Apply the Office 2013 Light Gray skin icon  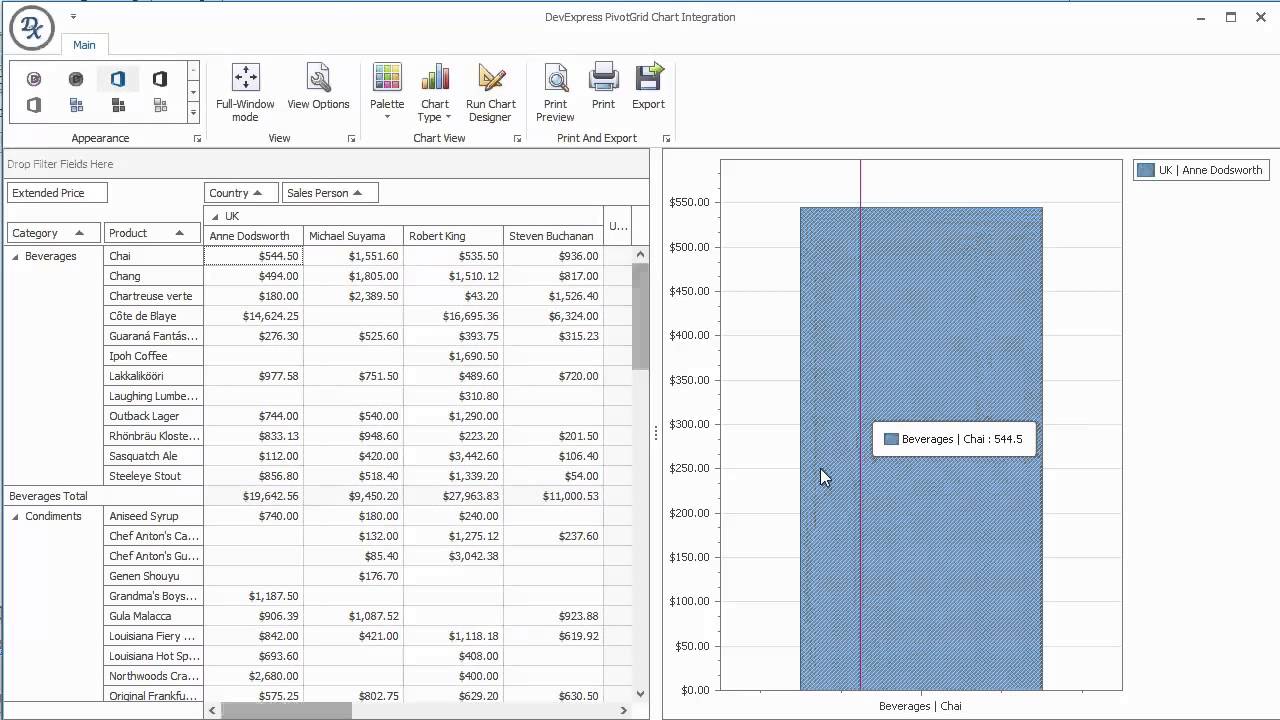pos(34,105)
